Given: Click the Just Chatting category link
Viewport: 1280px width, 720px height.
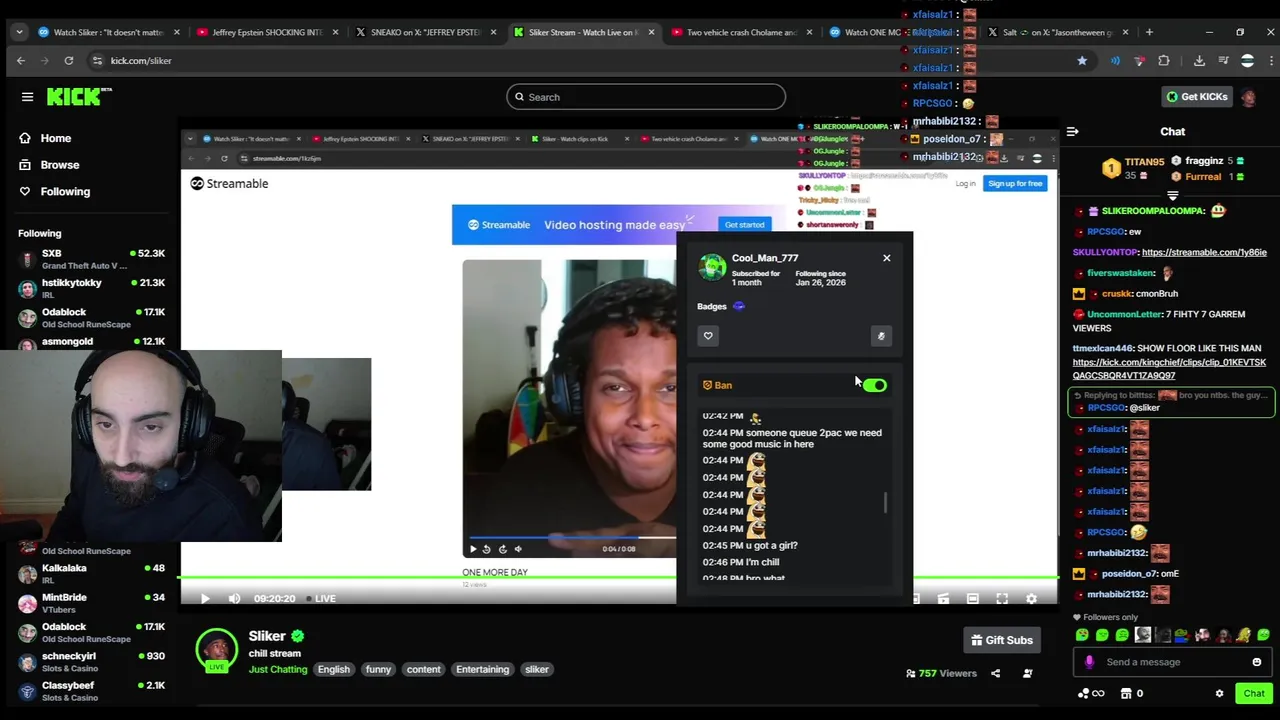Looking at the screenshot, I should [278, 670].
